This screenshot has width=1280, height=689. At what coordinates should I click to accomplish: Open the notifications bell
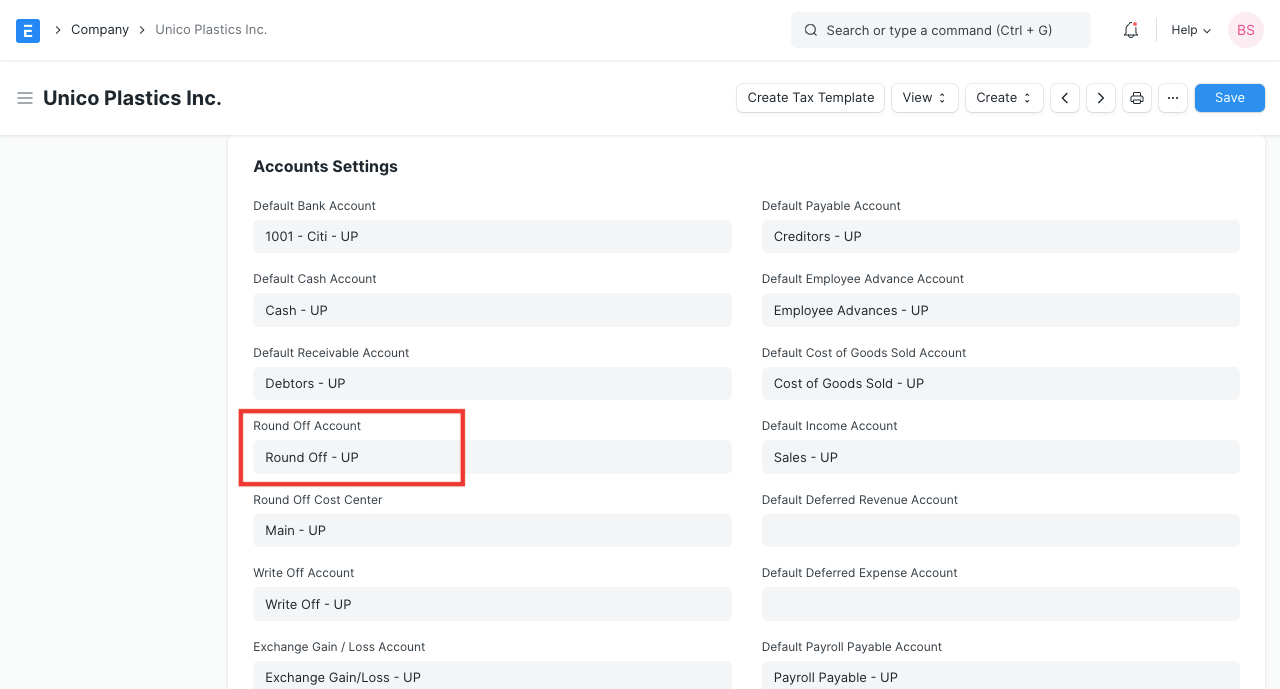pyautogui.click(x=1131, y=30)
